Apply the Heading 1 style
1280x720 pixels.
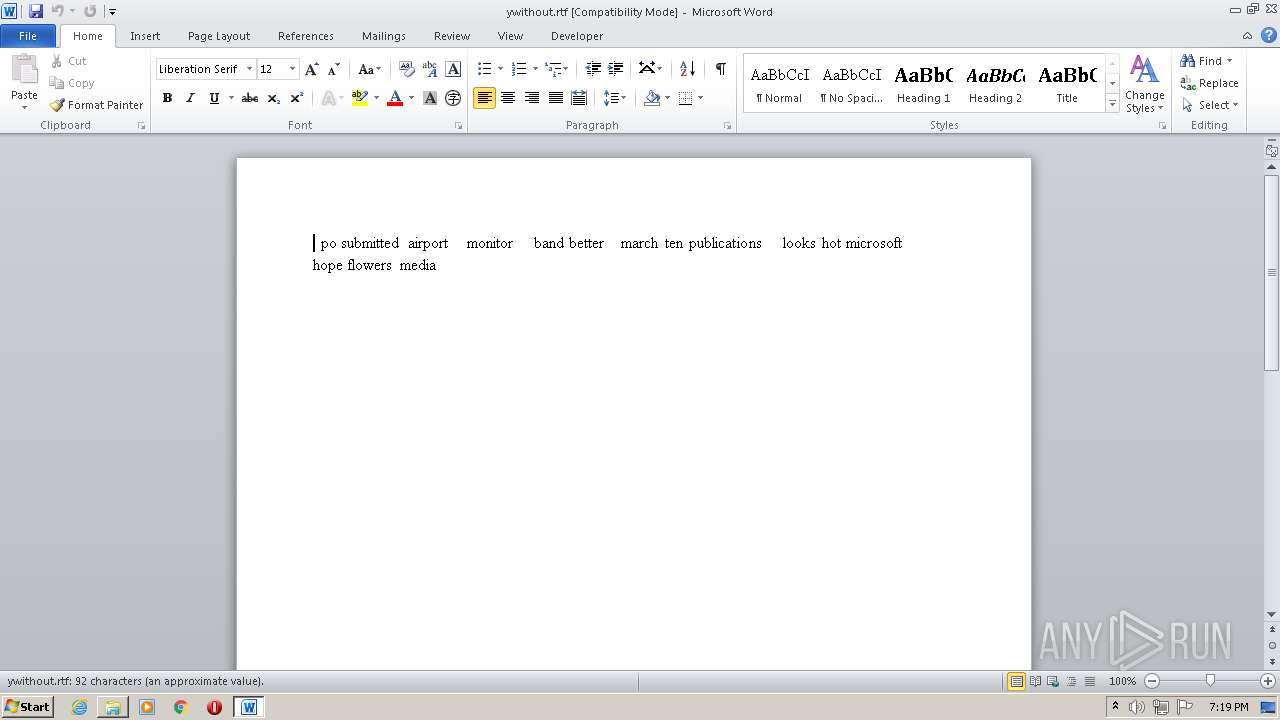coord(924,84)
